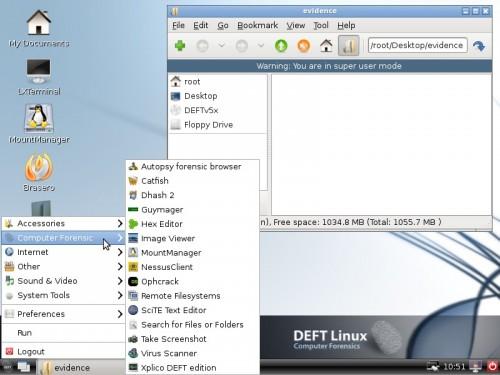Open the Tool menu
The width and height of the screenshot is (500, 375).
pos(321,25)
